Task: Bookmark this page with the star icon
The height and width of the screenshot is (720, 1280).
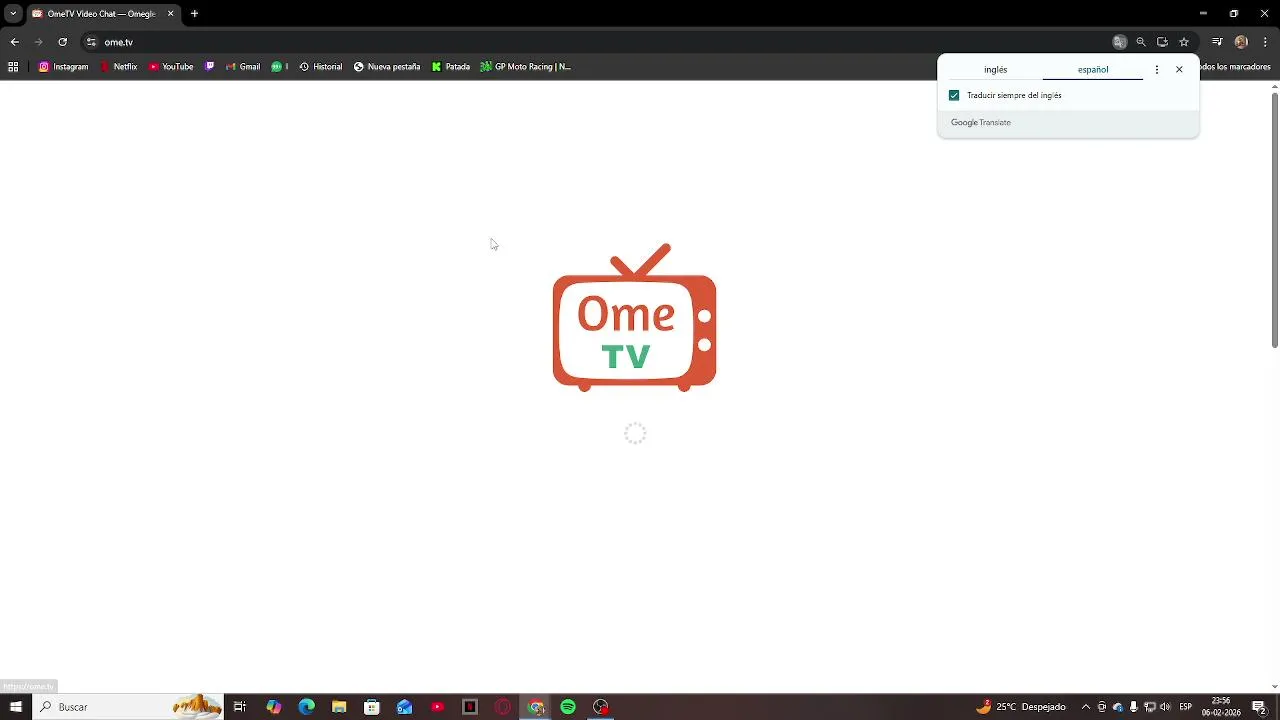Action: coord(1184,42)
